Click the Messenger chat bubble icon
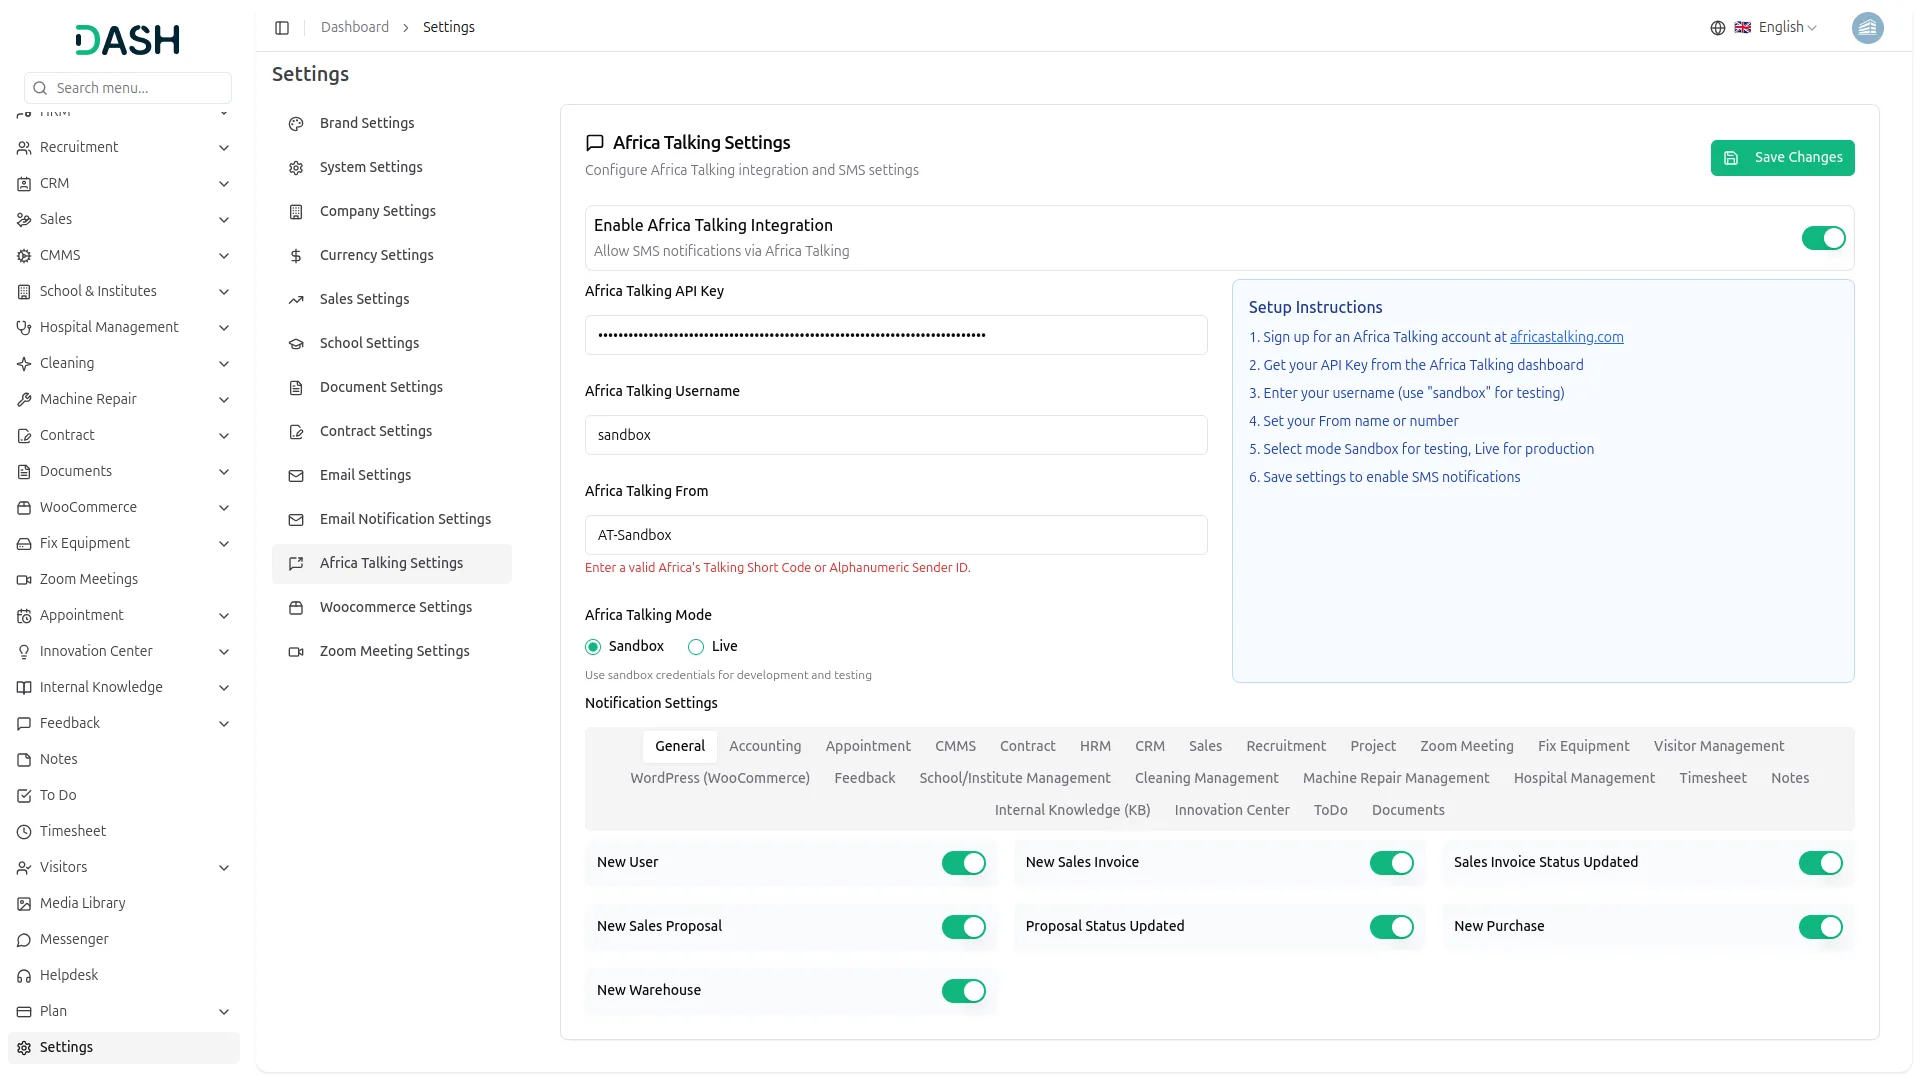Screen dimensions: 1920x1080 pos(24,940)
